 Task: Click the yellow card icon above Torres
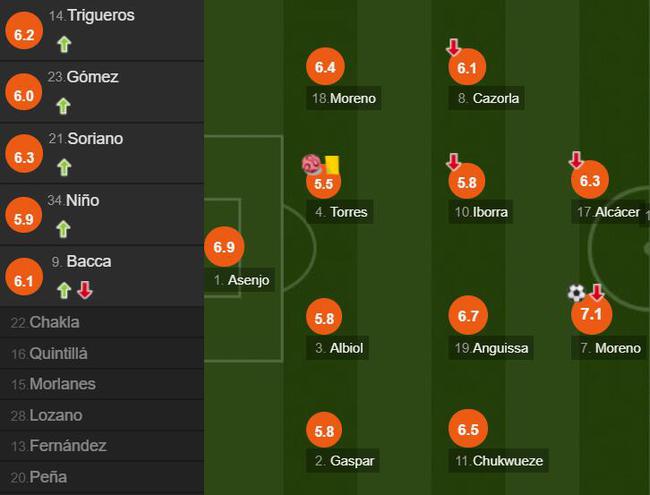pyautogui.click(x=332, y=165)
